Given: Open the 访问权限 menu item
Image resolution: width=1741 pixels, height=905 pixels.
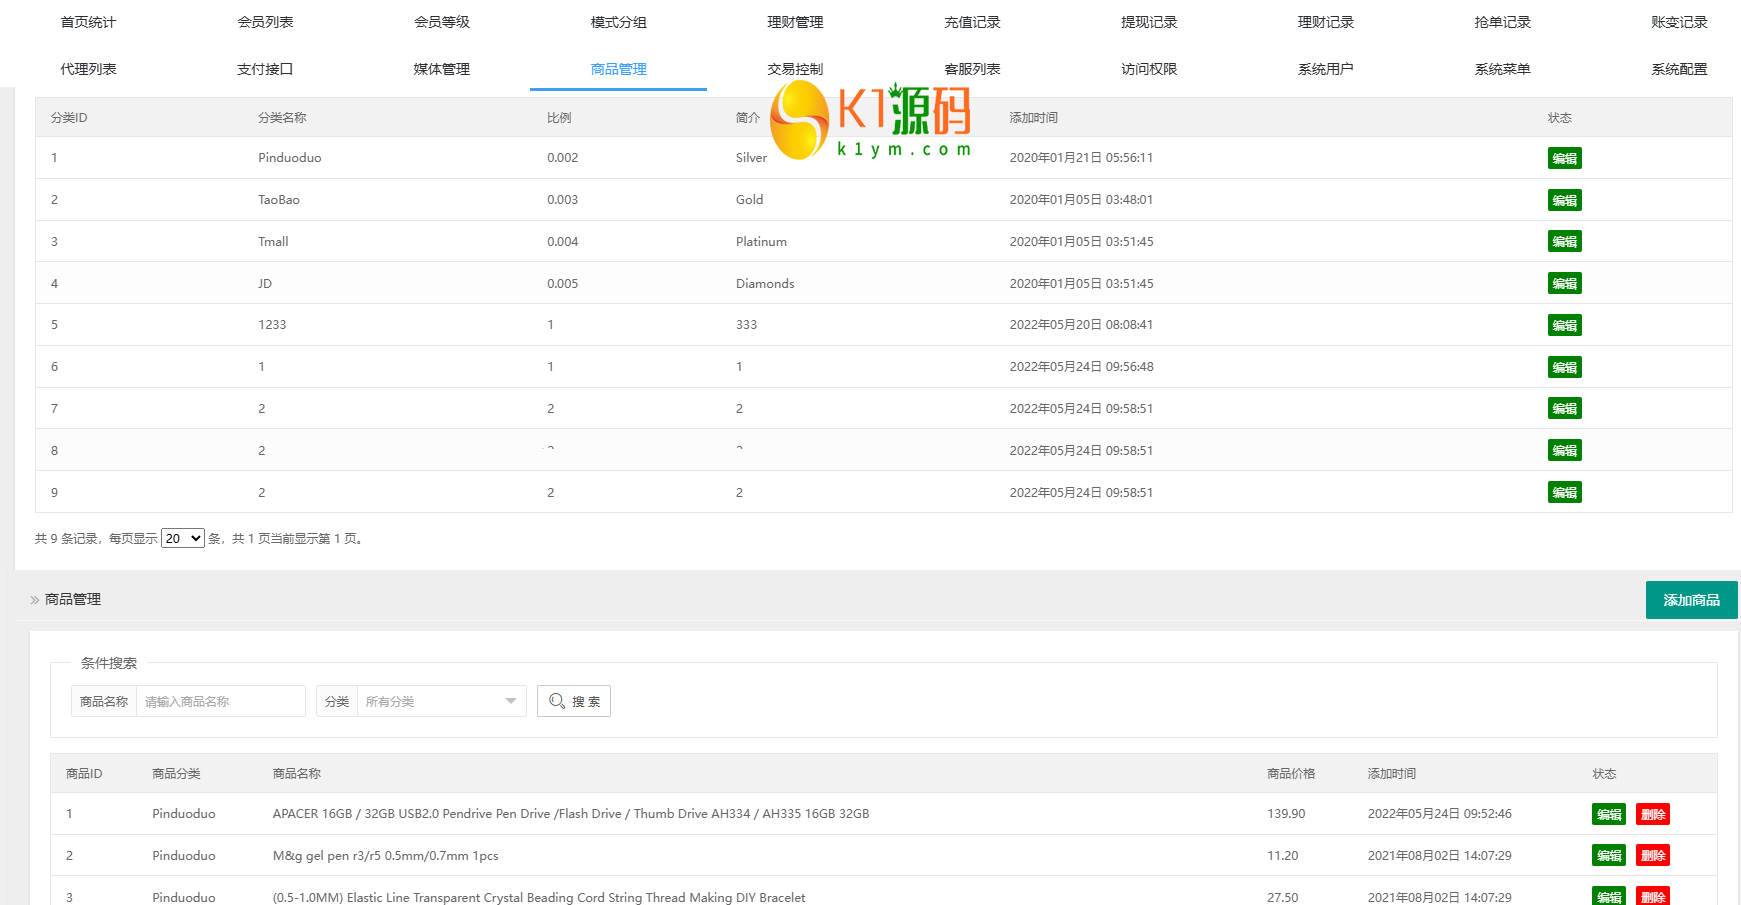Looking at the screenshot, I should 1149,69.
